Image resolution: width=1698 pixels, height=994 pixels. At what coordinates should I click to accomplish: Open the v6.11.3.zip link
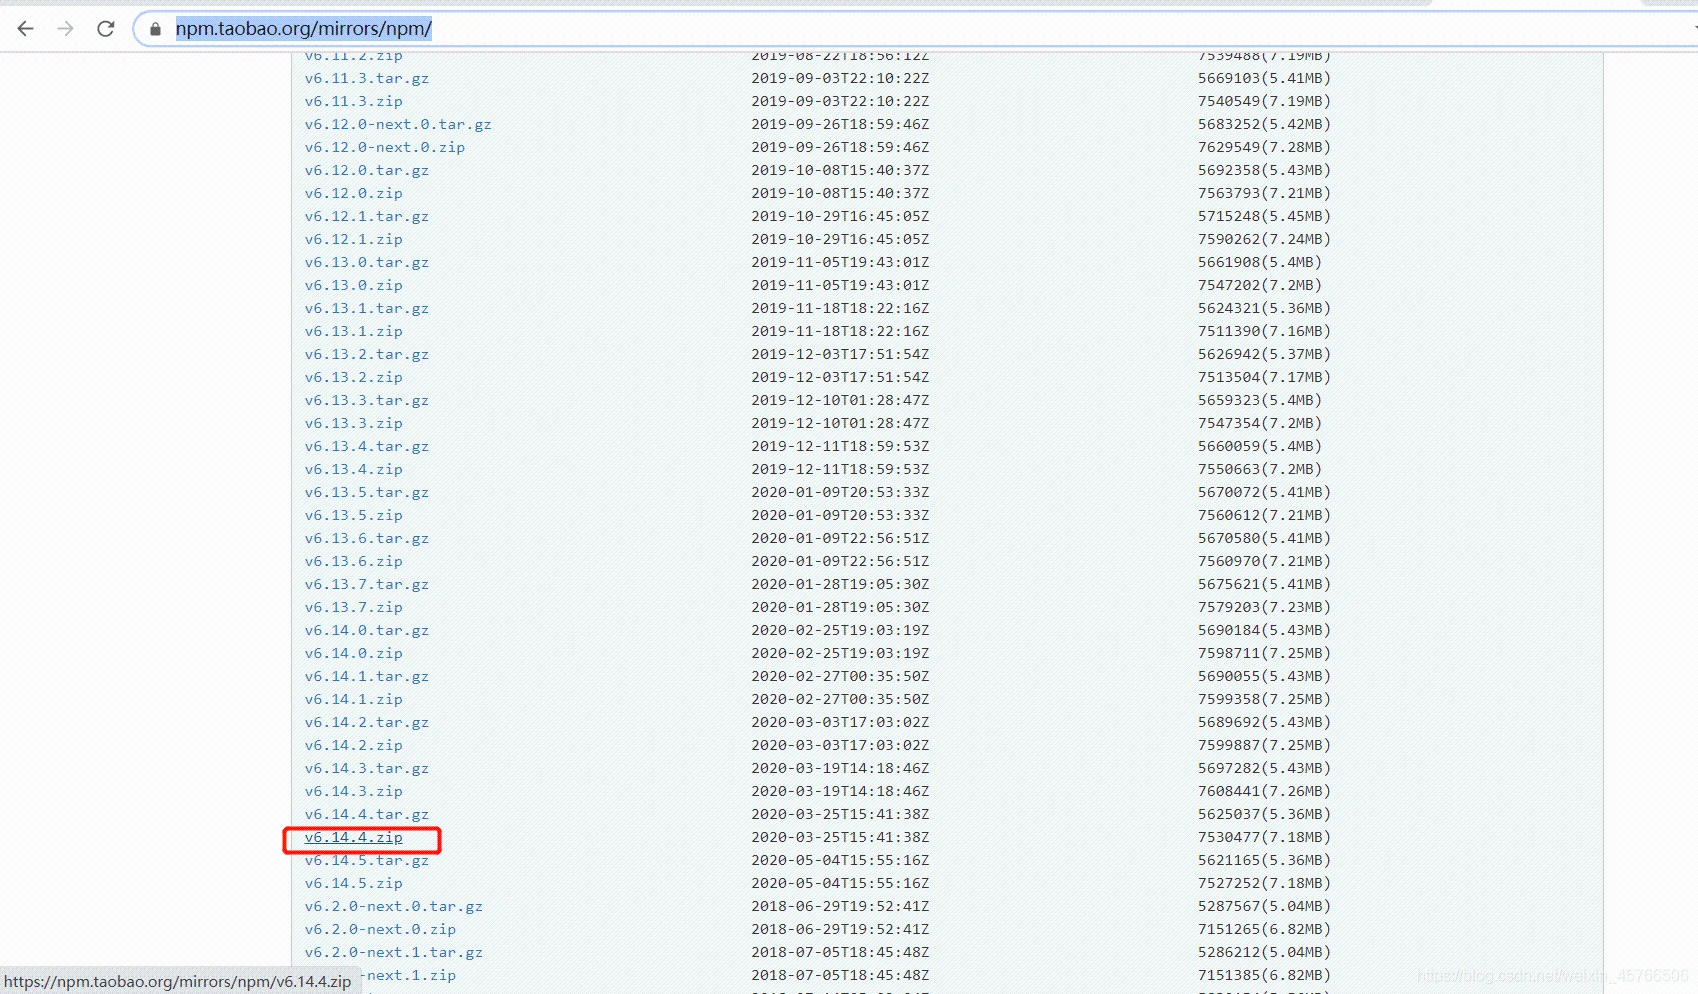tap(354, 102)
